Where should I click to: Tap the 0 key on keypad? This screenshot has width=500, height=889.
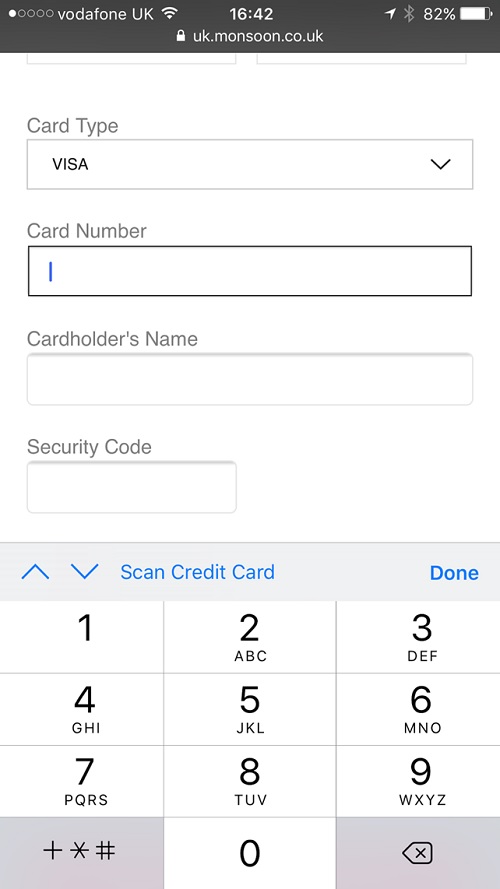click(x=250, y=853)
